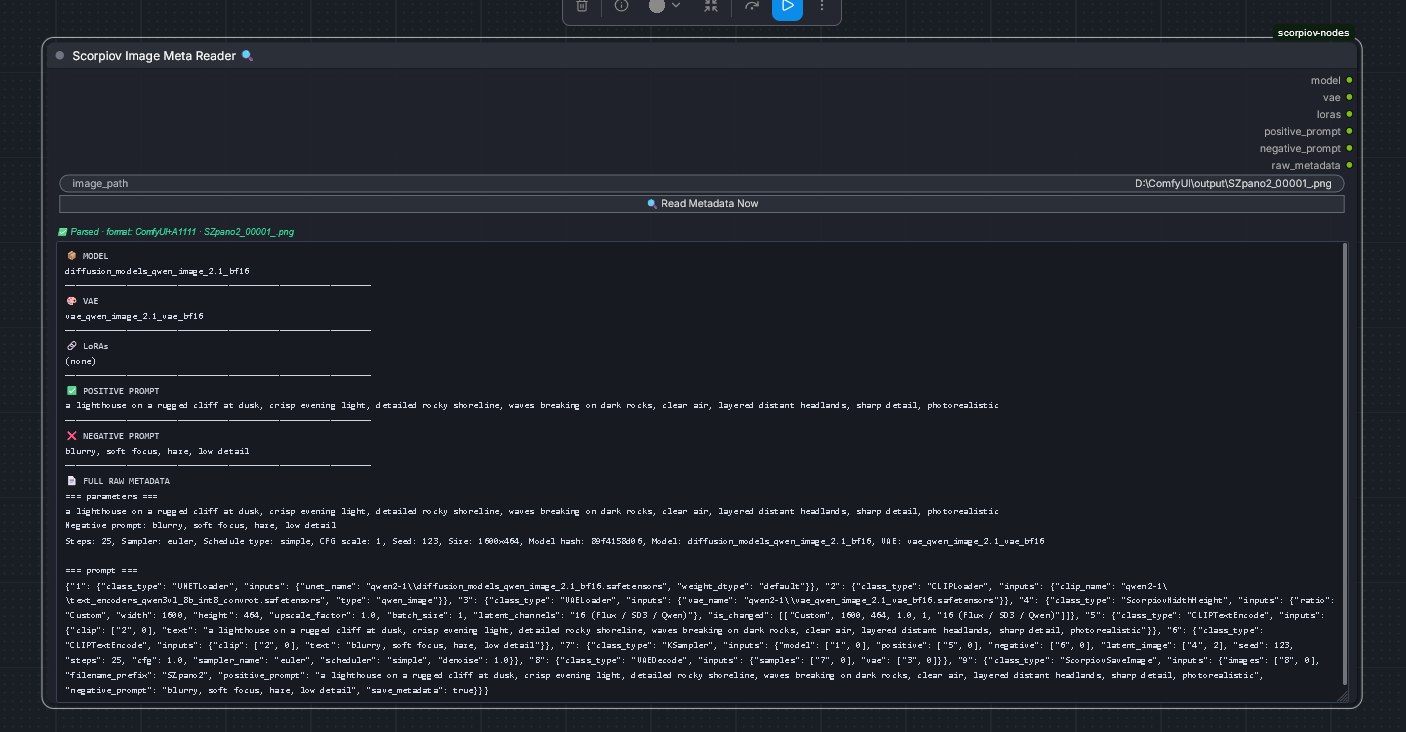Viewport: 1406px width, 732px height.
Task: Click the NEGATIVE PROMPT heading
Action: coord(112,436)
